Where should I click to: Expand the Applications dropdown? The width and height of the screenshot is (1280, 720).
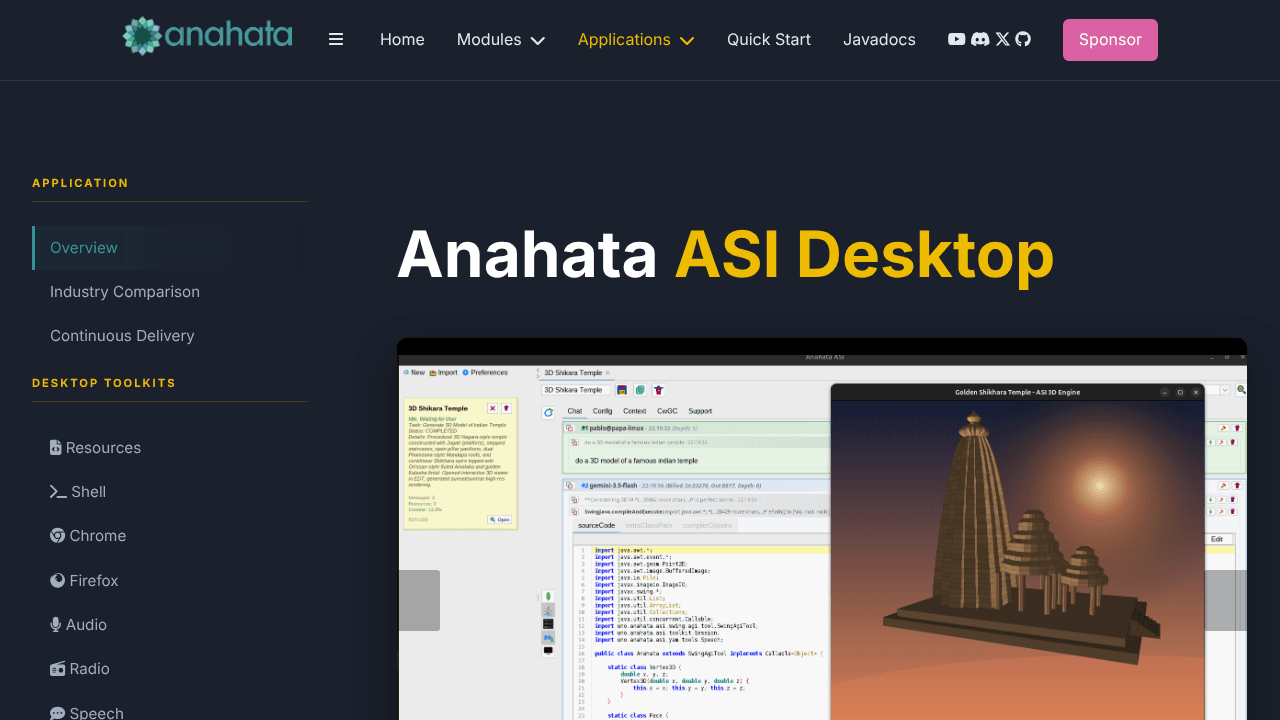click(x=636, y=39)
